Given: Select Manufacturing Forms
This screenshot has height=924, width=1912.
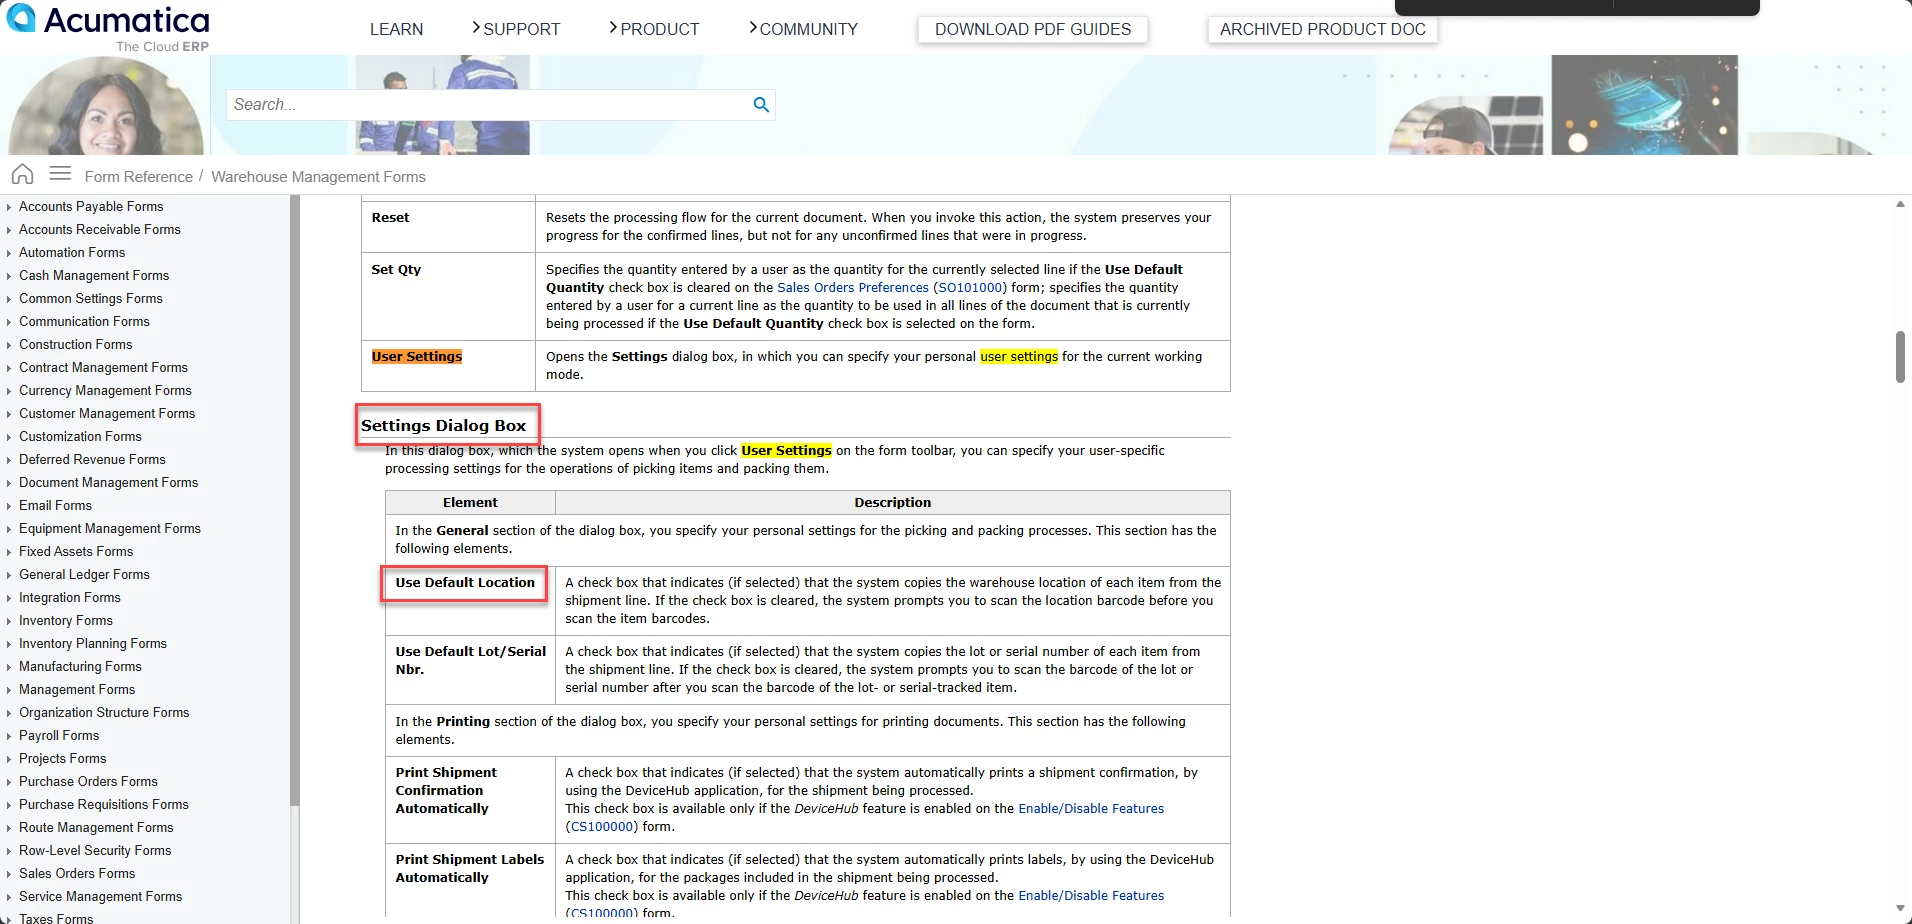Looking at the screenshot, I should coord(80,666).
